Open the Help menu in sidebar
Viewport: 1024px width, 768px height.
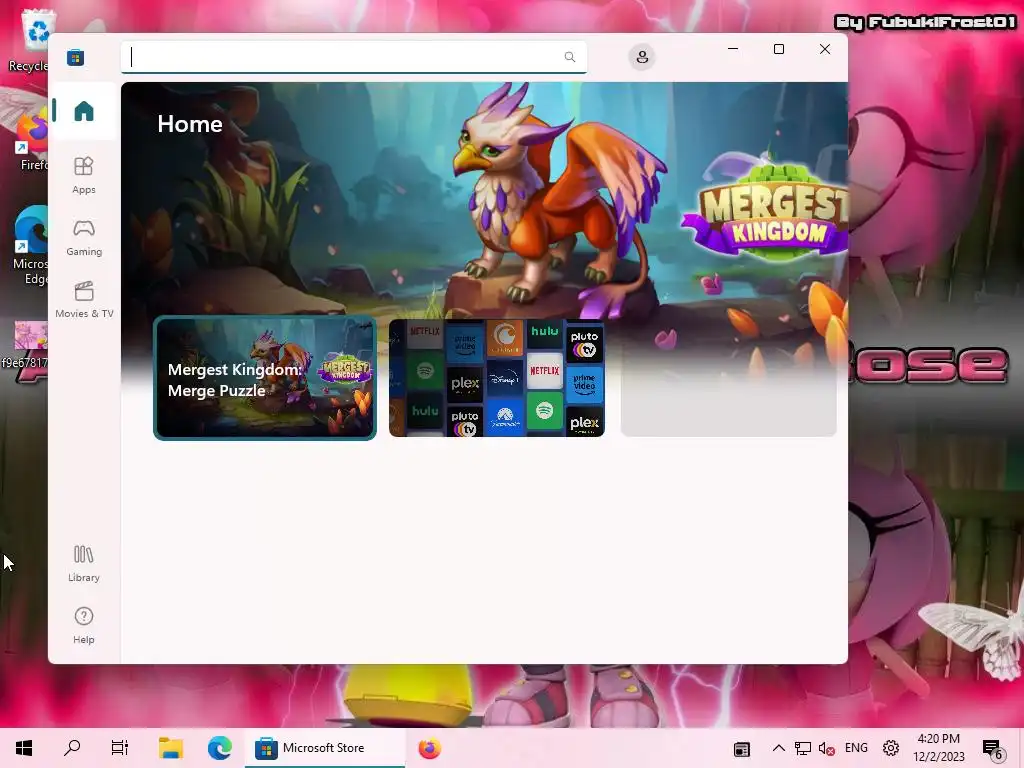[84, 626]
